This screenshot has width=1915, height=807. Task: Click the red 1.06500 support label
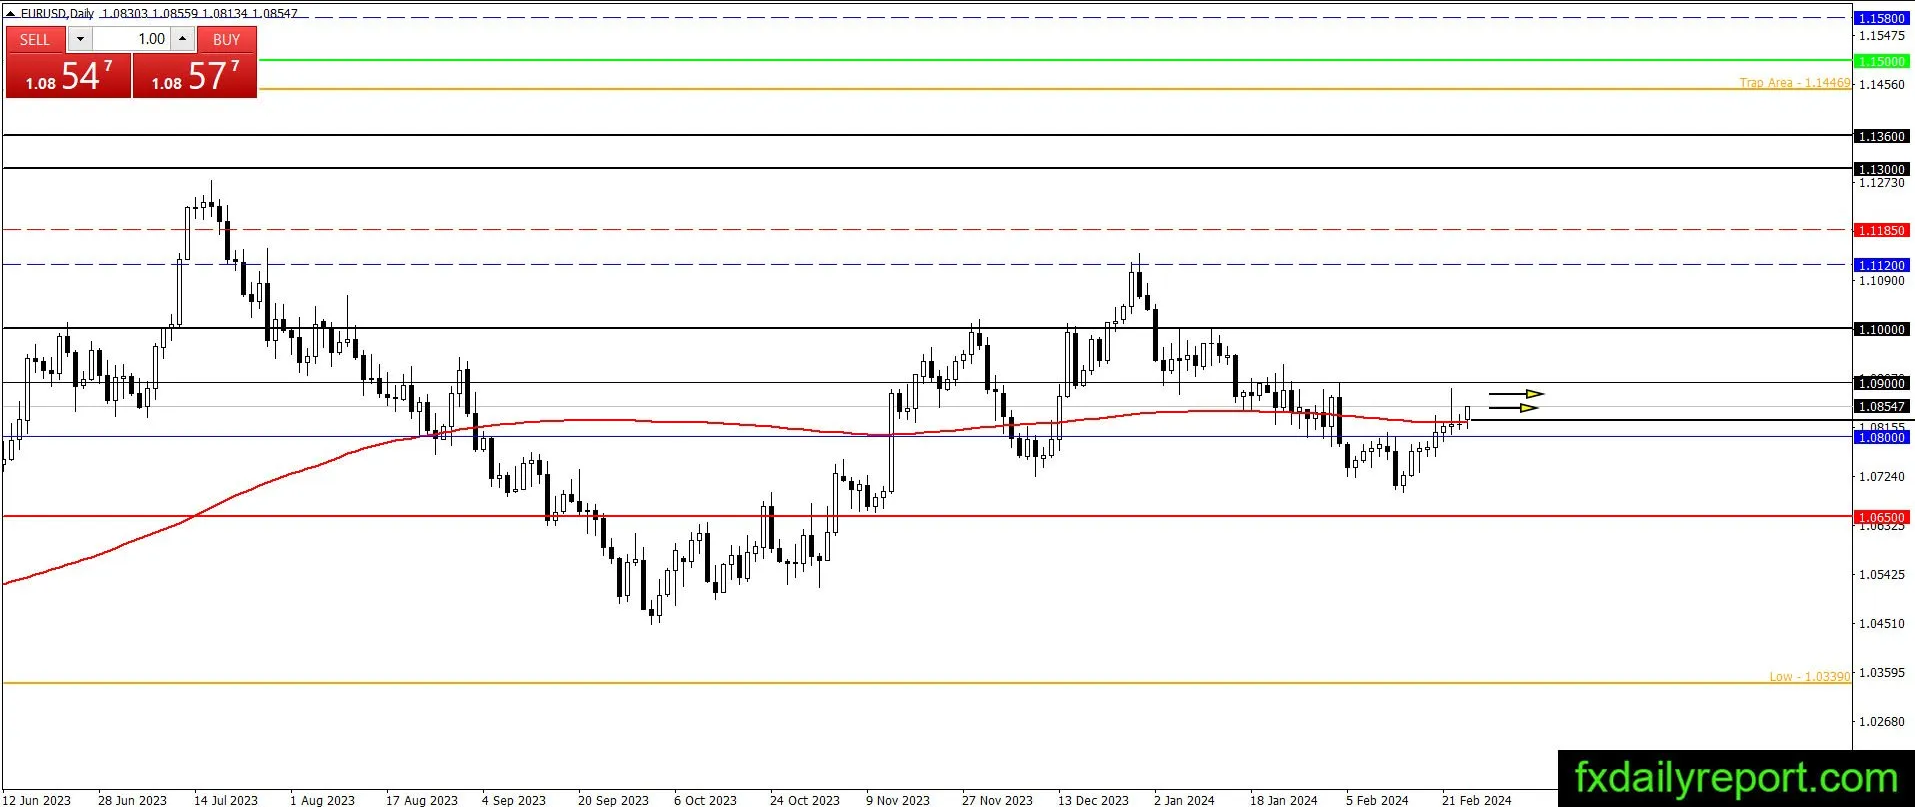[1881, 517]
